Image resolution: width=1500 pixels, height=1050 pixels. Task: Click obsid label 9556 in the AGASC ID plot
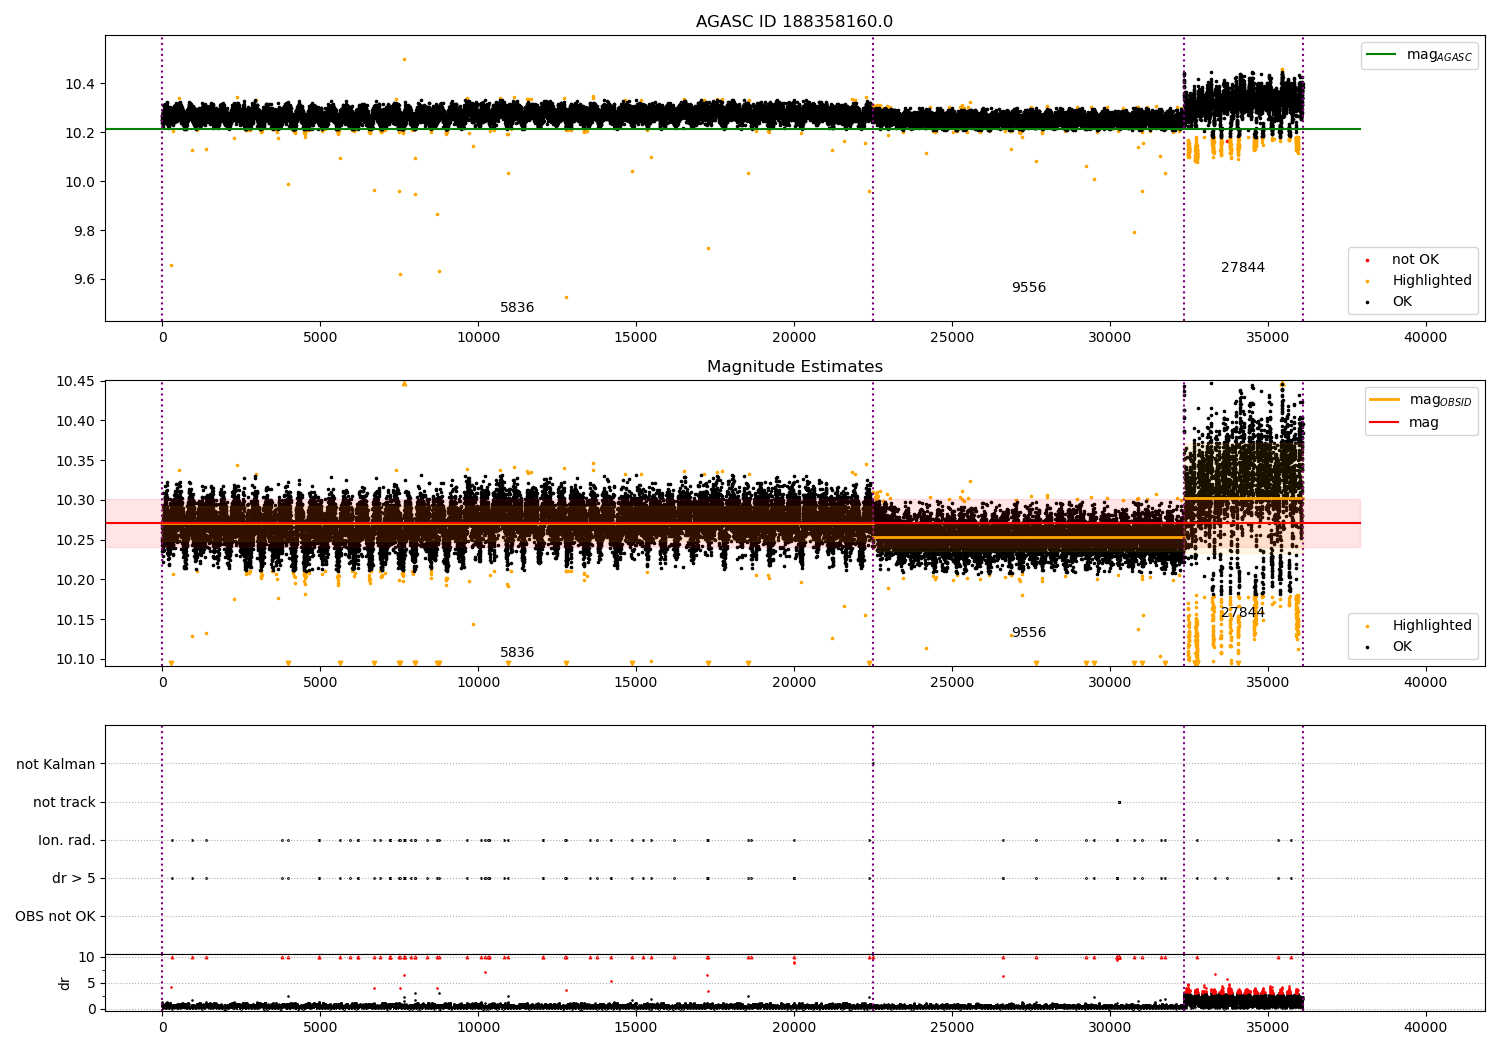click(1028, 288)
